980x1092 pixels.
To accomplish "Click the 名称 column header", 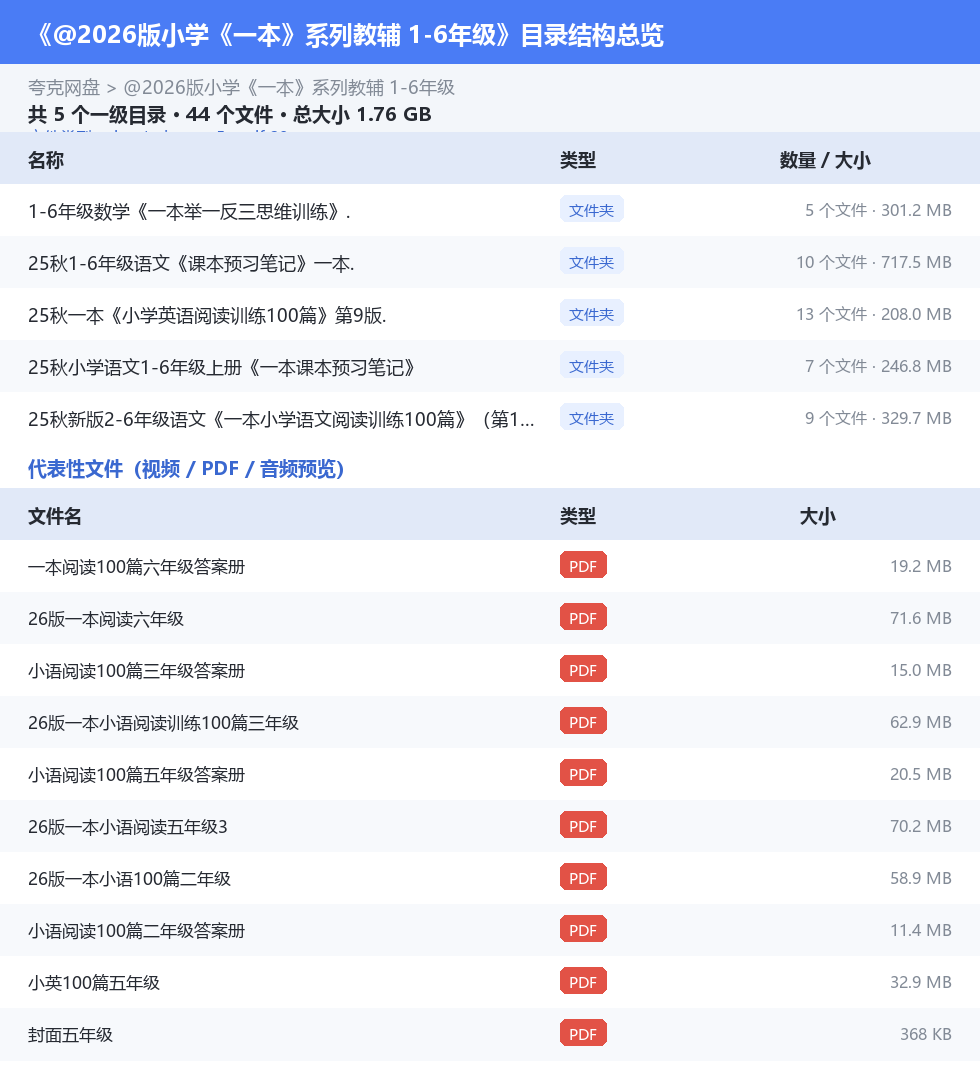I will (x=46, y=160).
